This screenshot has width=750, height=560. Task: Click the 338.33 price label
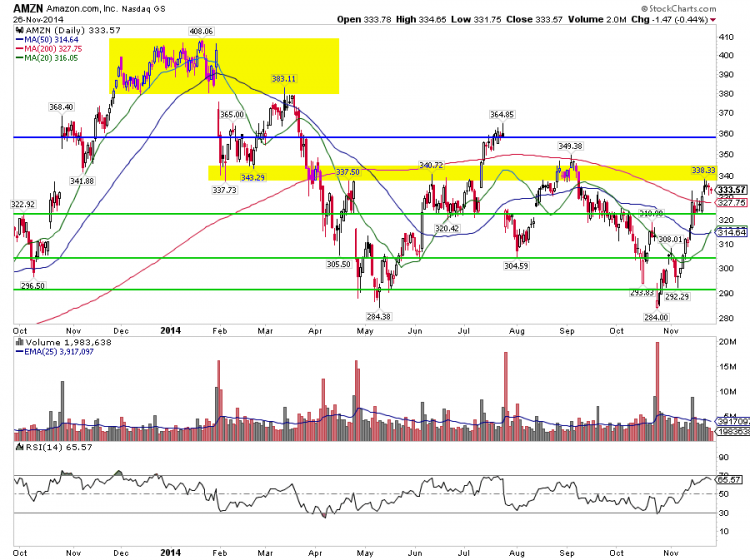(704, 171)
